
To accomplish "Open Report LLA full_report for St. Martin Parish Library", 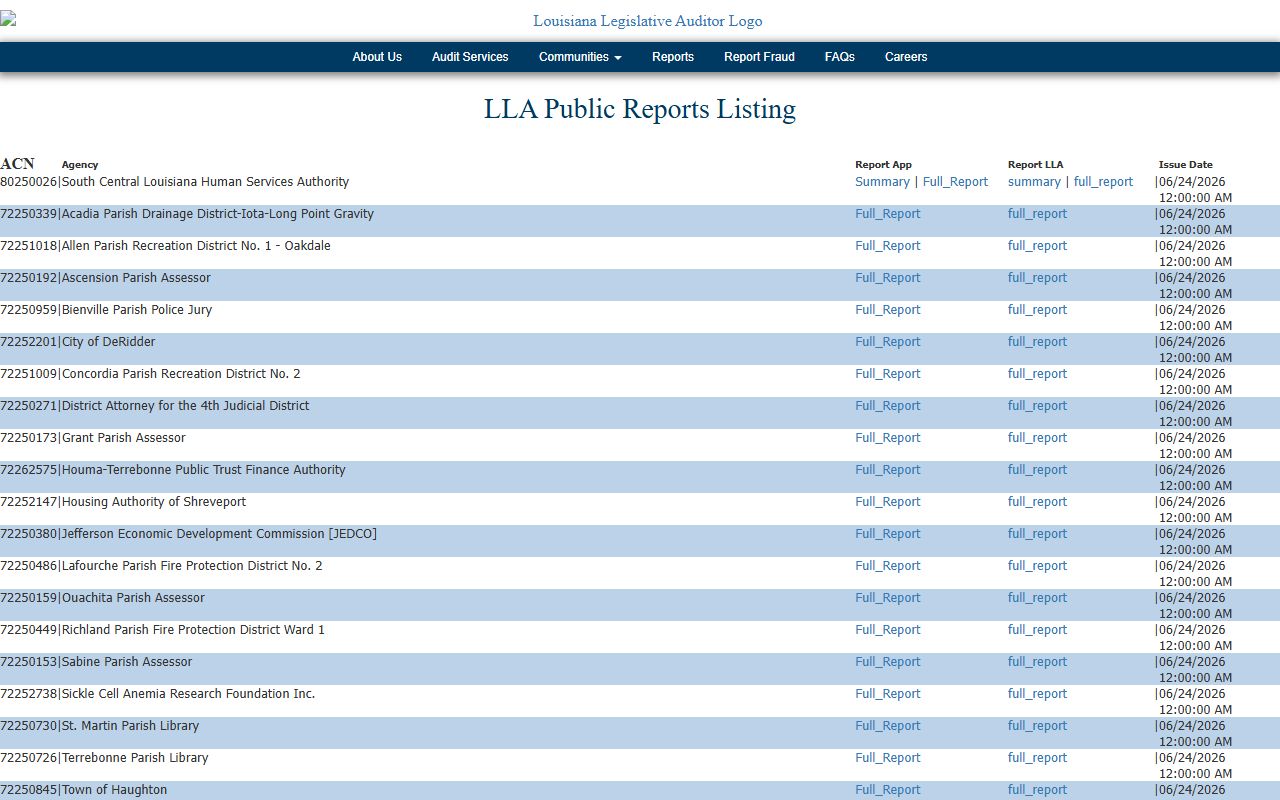I will coord(1037,726).
